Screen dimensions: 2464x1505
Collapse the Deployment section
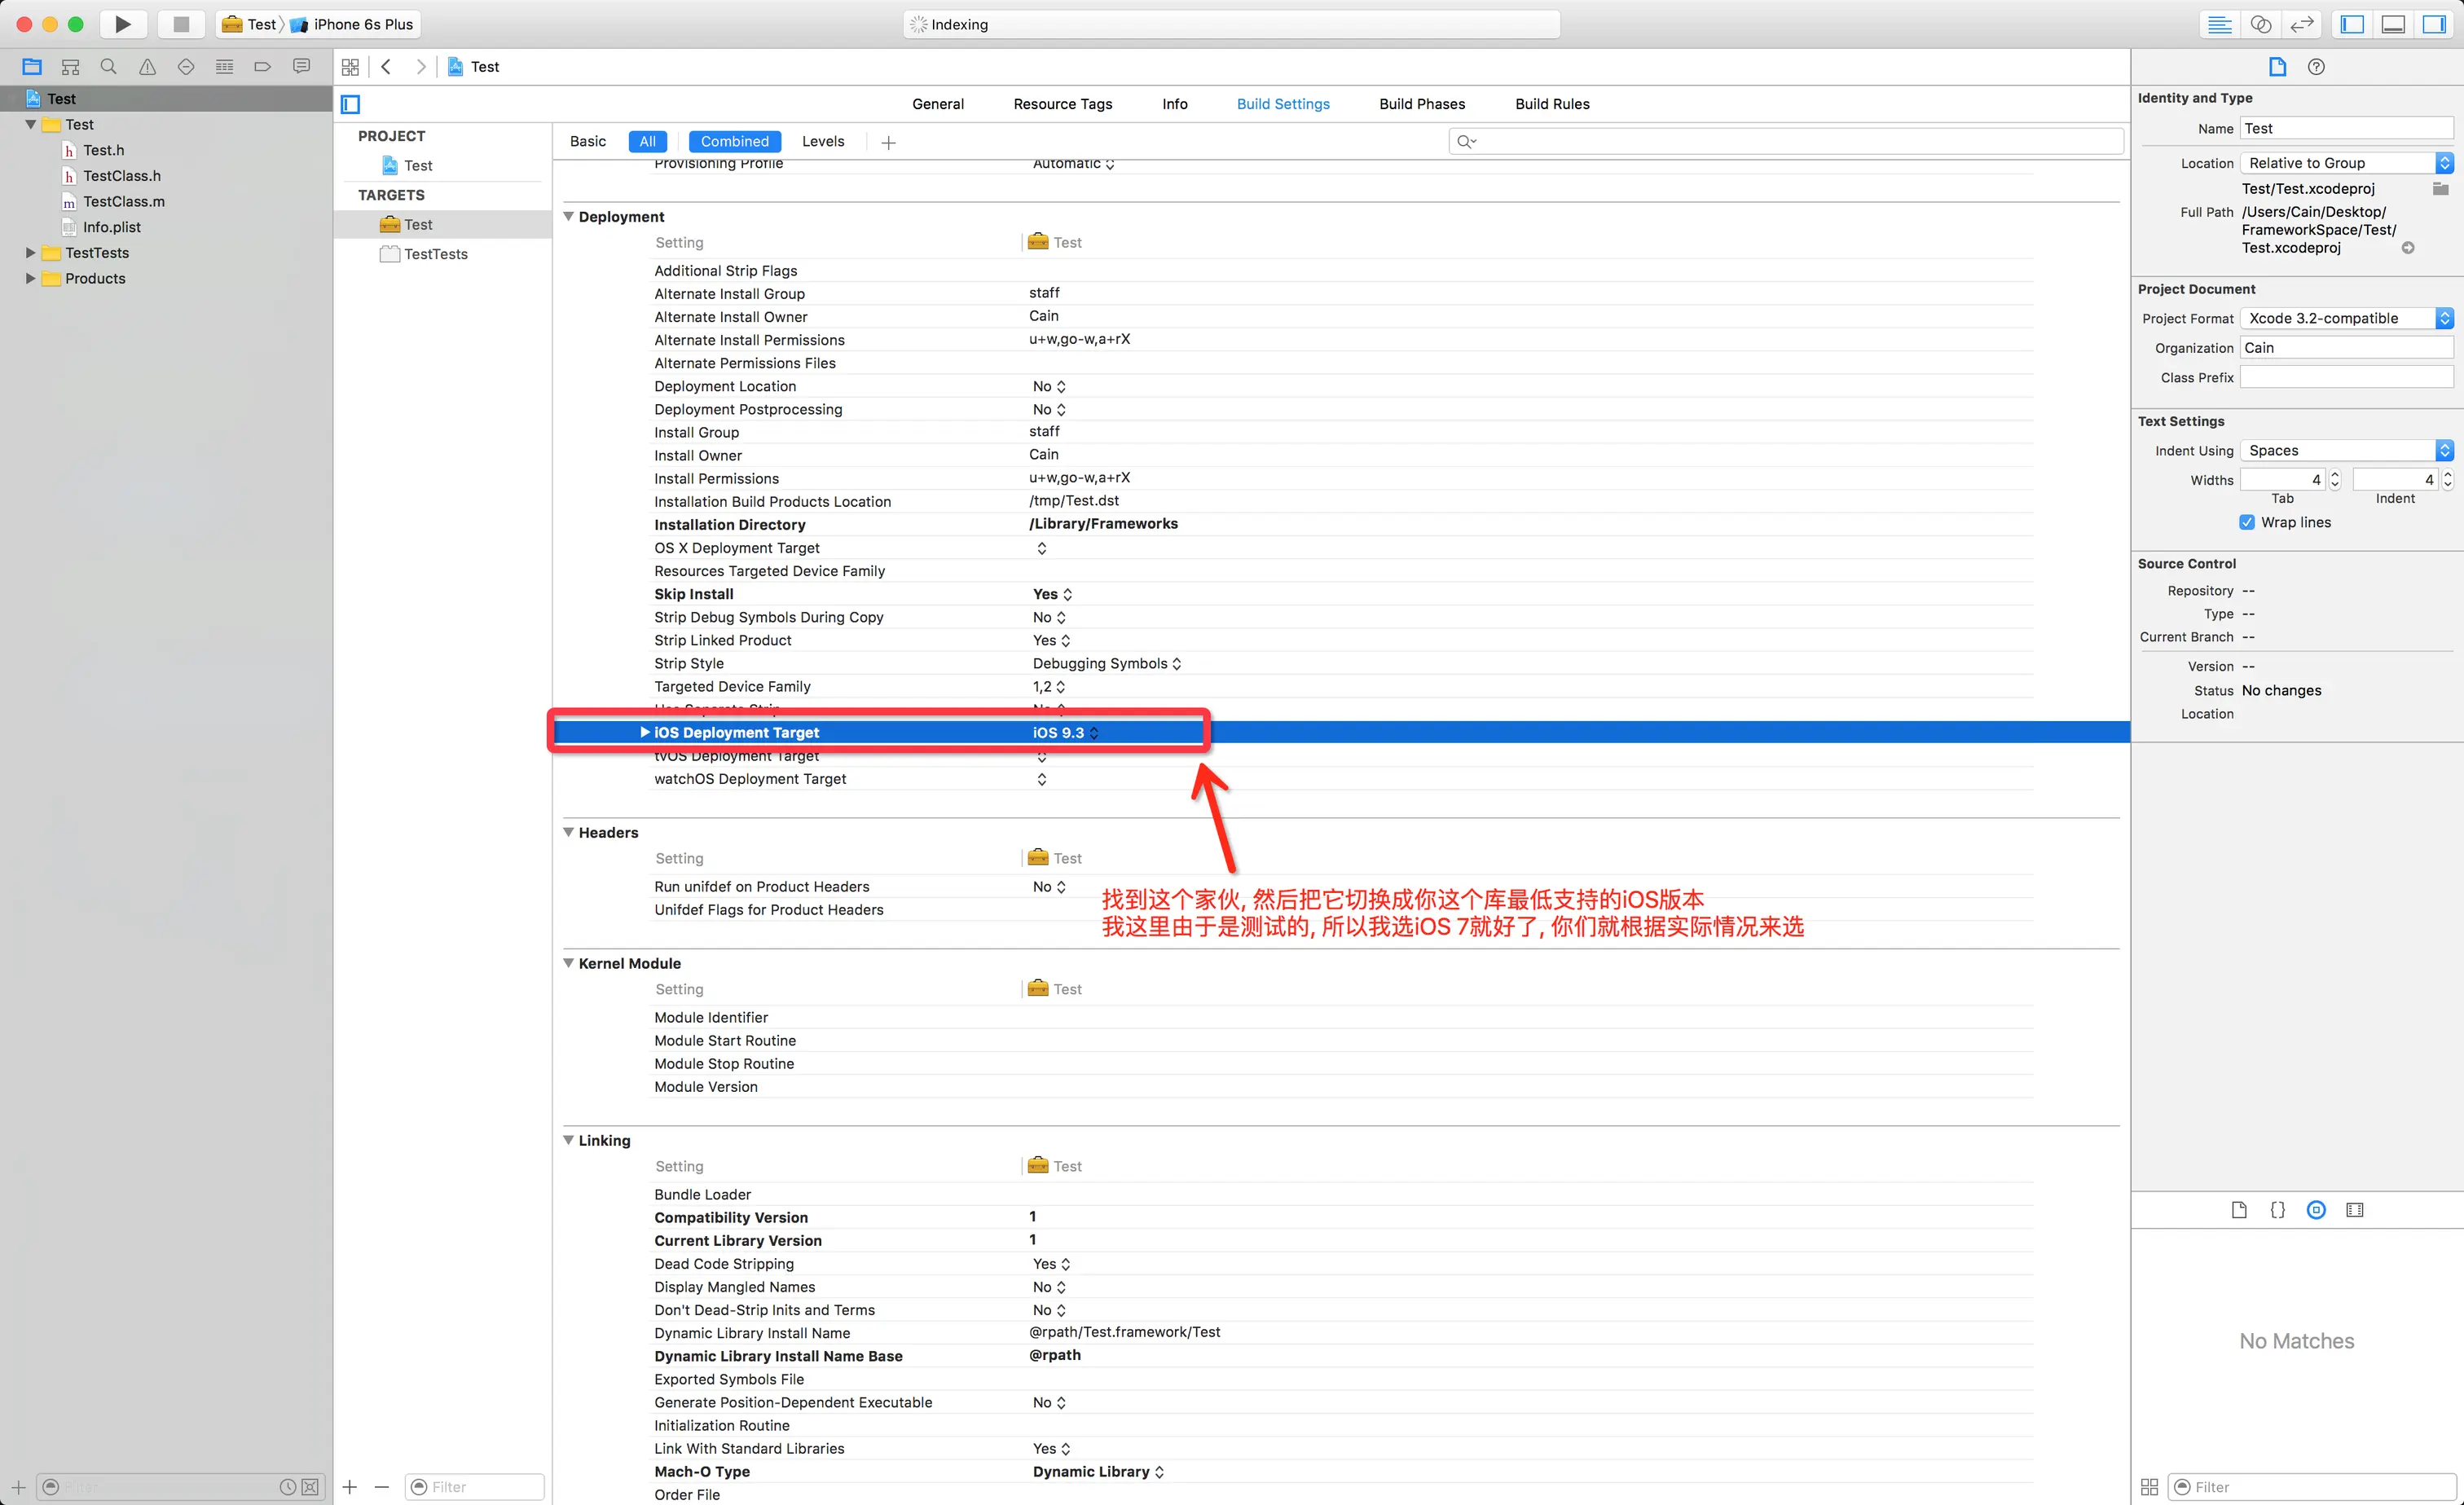568,216
